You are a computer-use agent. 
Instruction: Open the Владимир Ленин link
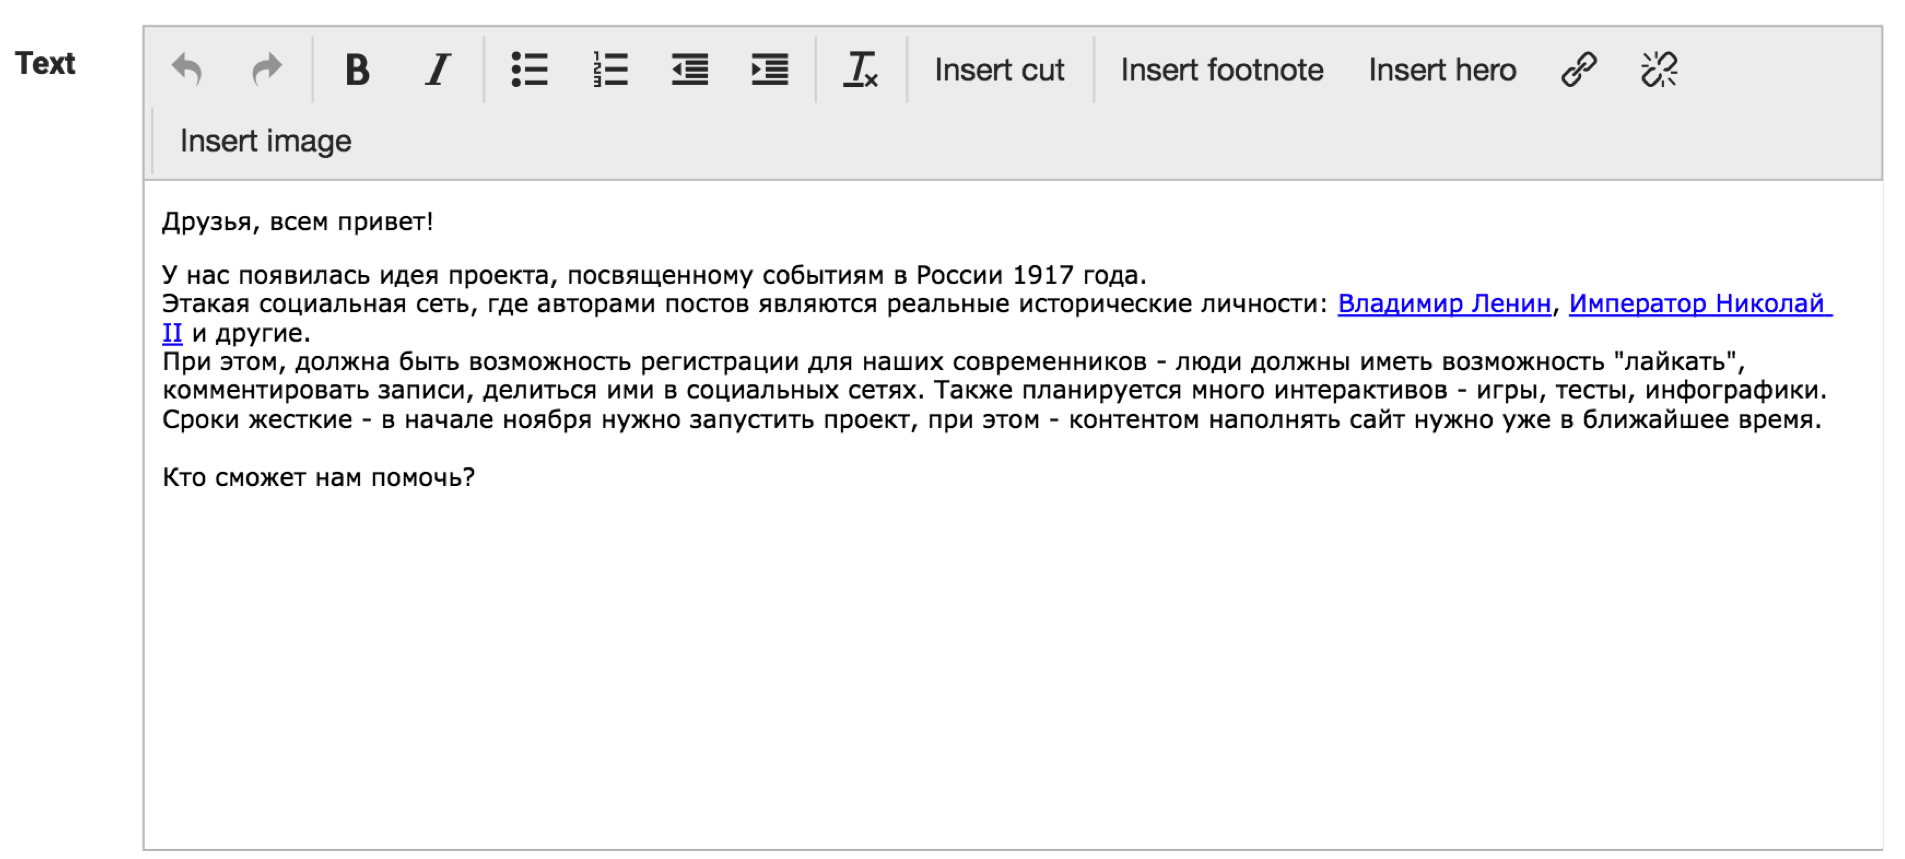click(x=1444, y=303)
